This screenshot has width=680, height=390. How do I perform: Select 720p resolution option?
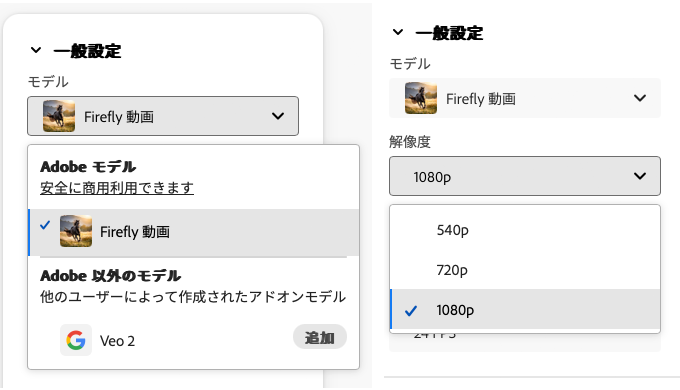pyautogui.click(x=525, y=270)
